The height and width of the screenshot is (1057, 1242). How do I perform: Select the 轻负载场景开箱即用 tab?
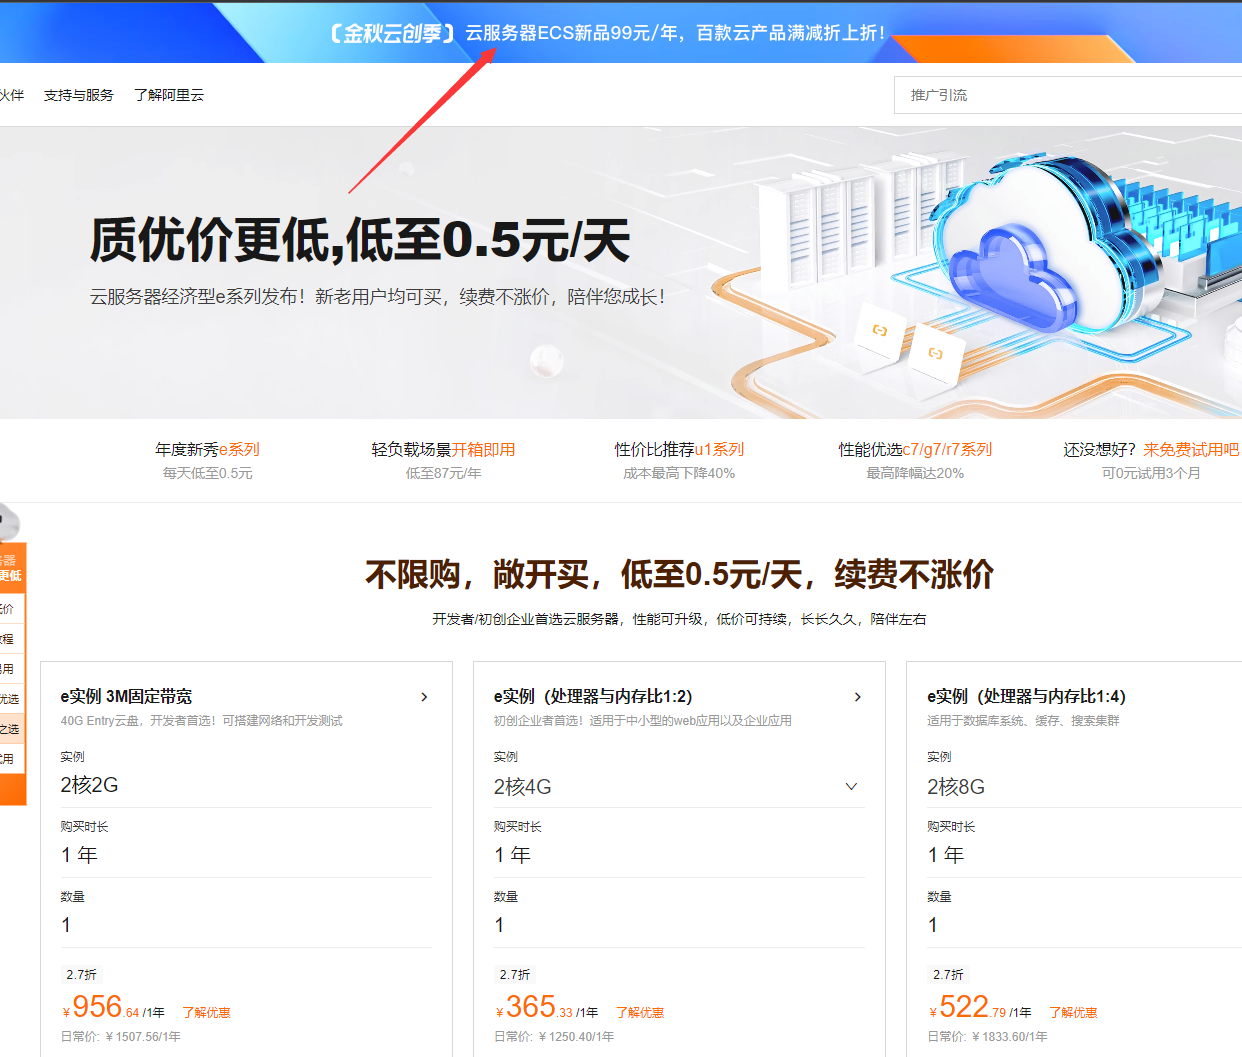[443, 460]
